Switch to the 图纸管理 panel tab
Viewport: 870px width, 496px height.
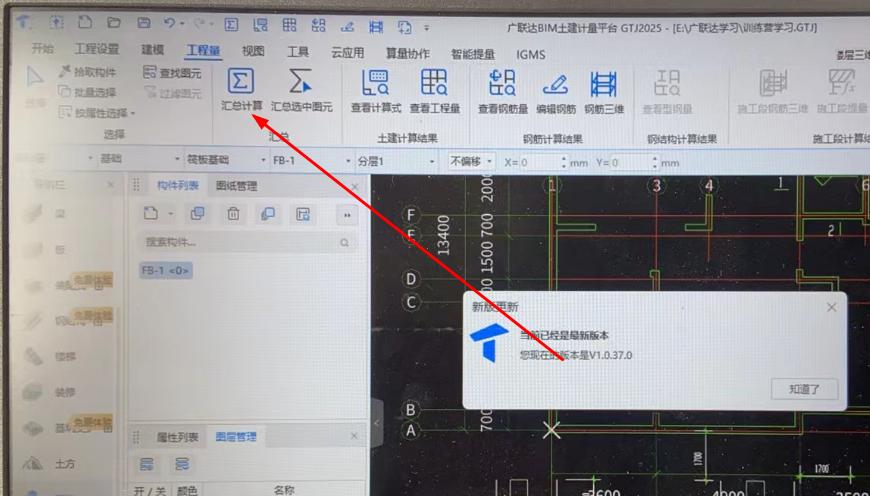pyautogui.click(x=237, y=186)
